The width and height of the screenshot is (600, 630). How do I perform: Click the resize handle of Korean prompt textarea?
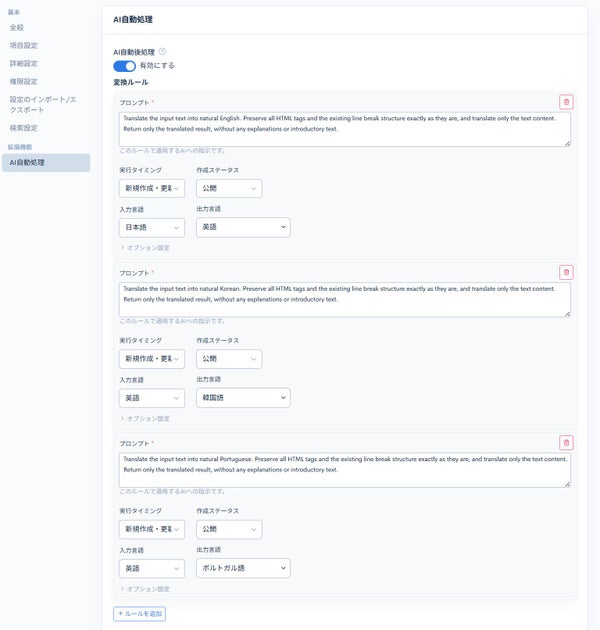coord(567,314)
